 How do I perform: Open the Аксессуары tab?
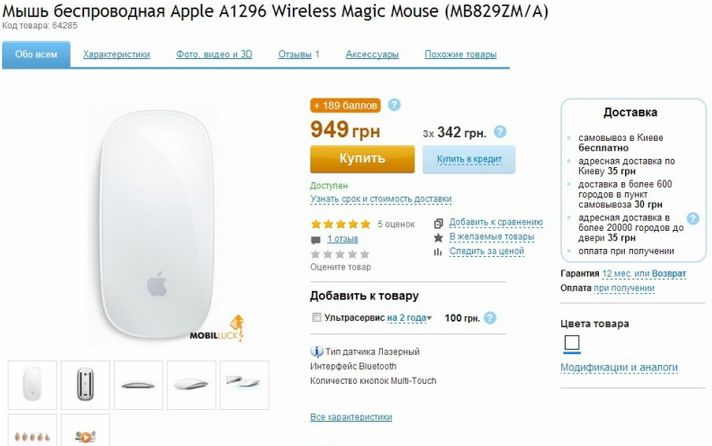[372, 55]
